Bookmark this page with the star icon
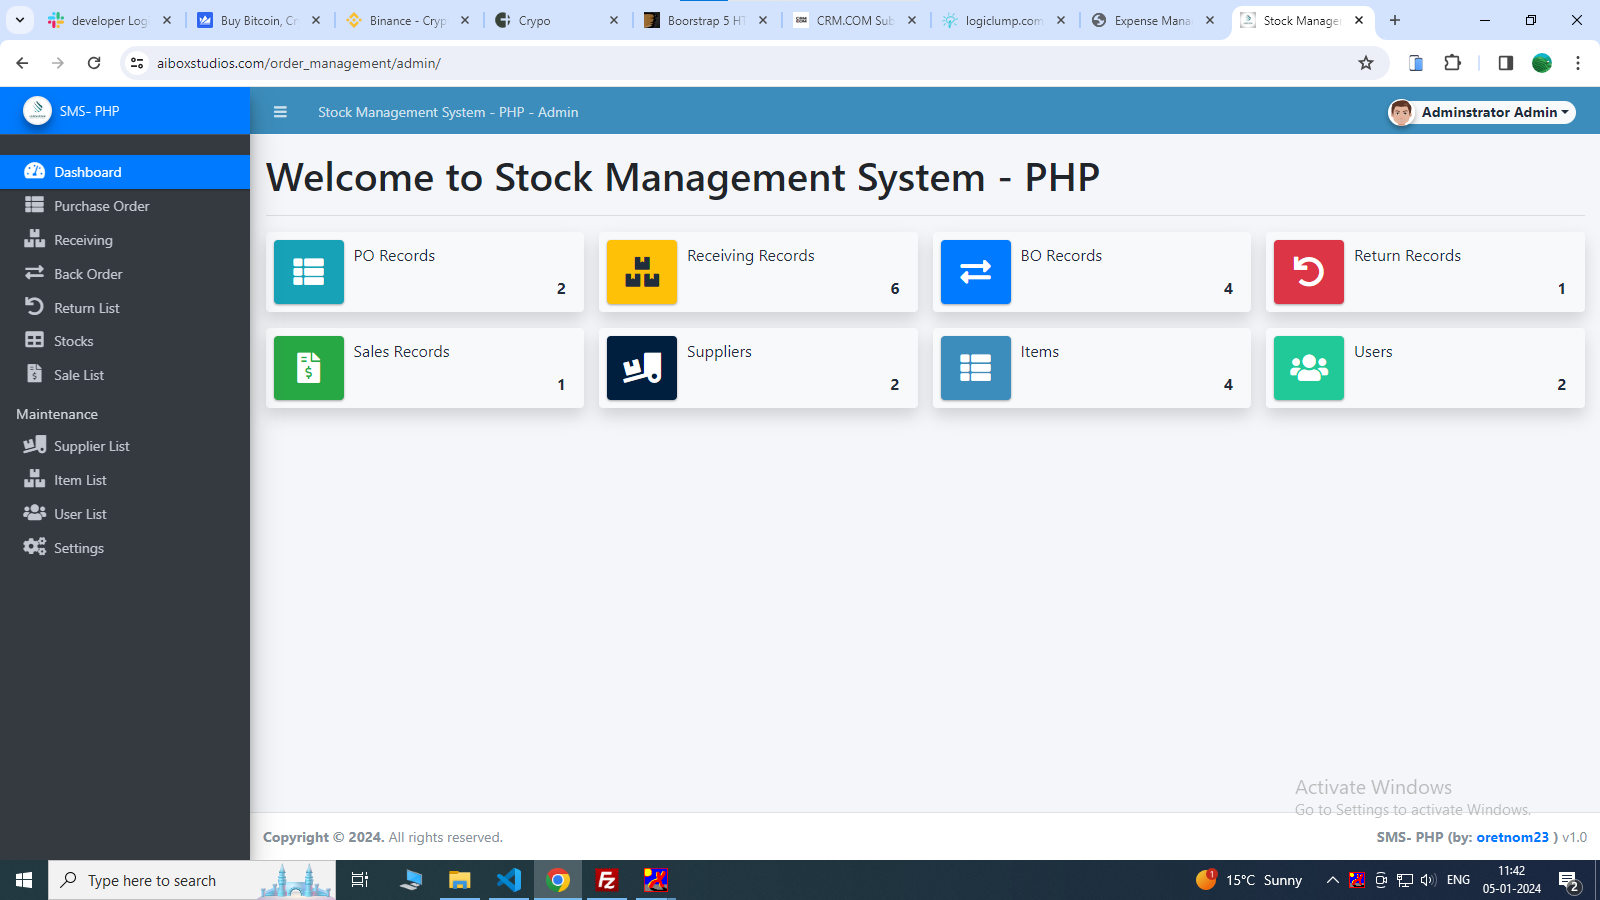Viewport: 1600px width, 900px height. click(1366, 63)
